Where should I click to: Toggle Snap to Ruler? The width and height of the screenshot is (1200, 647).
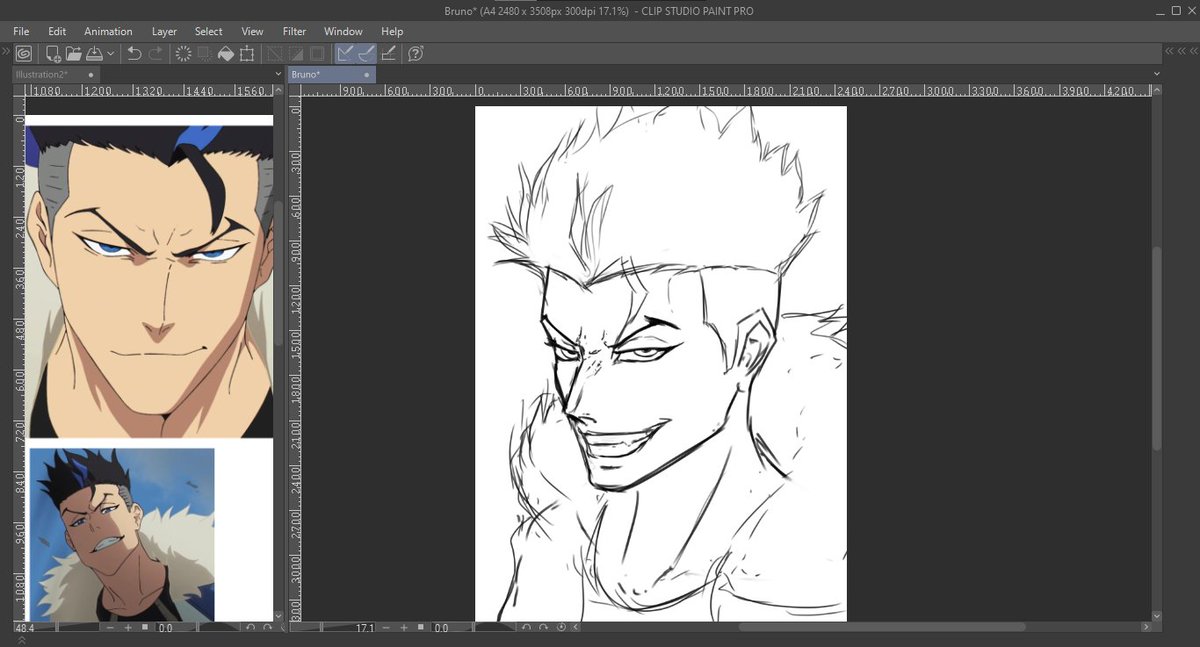pyautogui.click(x=345, y=53)
